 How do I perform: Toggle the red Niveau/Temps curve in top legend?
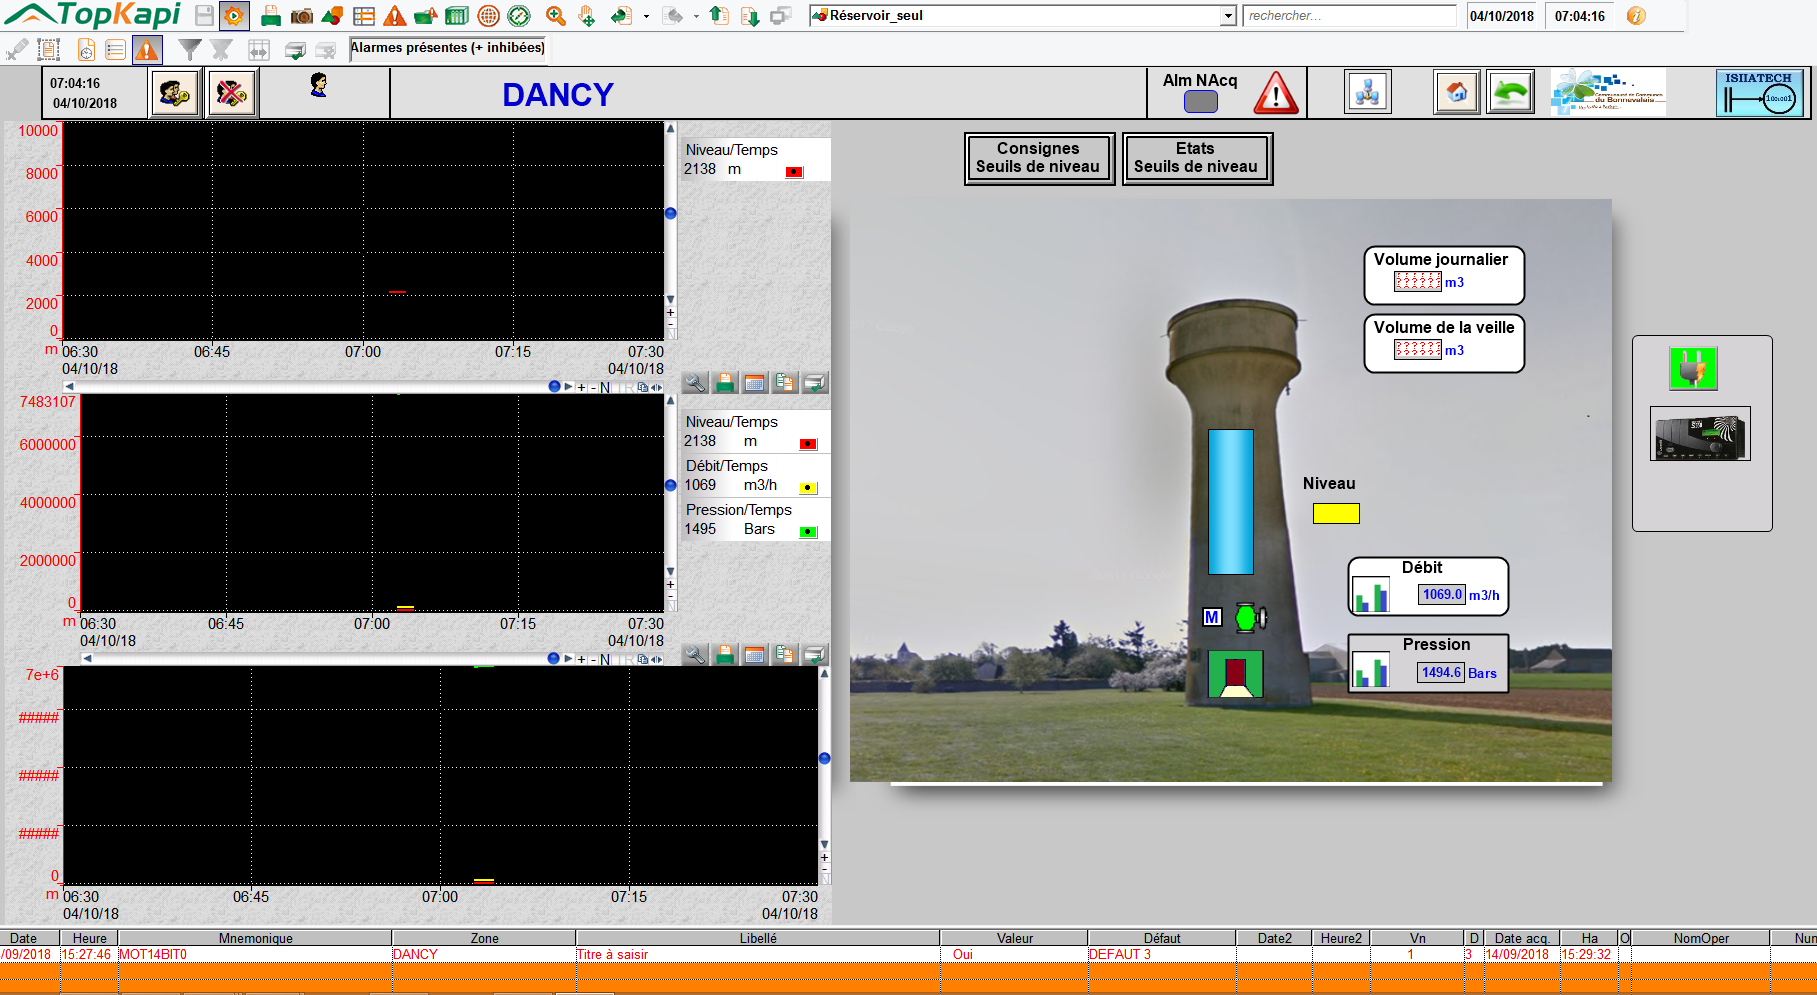click(794, 172)
